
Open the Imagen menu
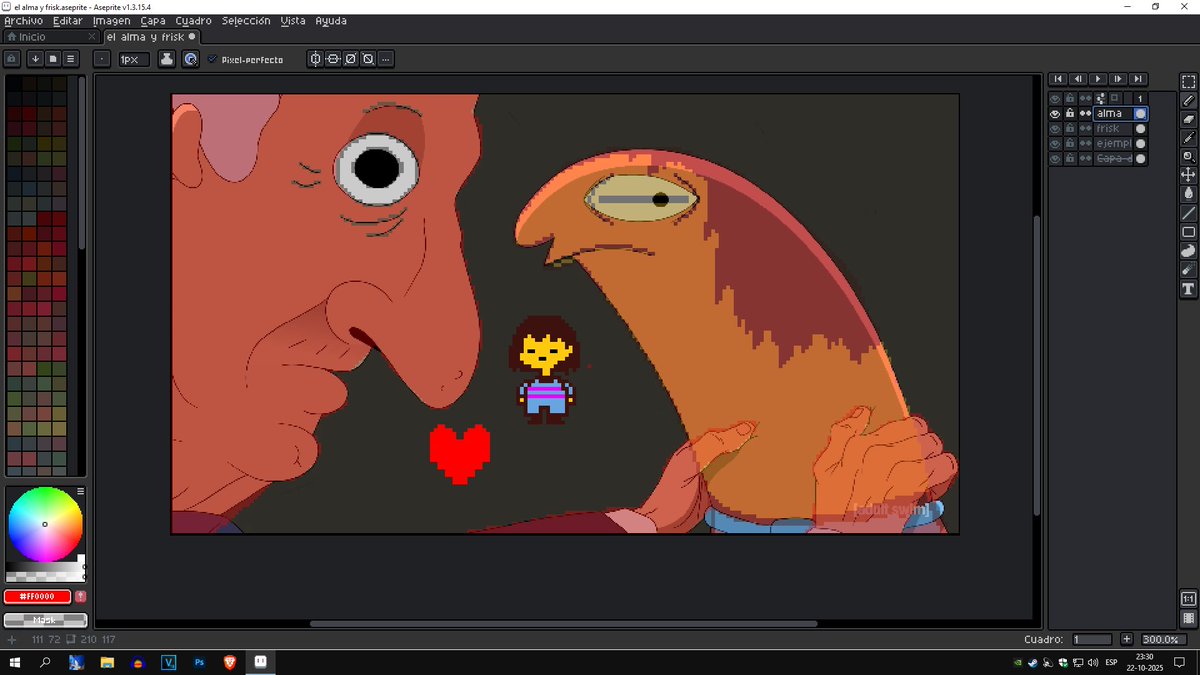click(x=112, y=21)
